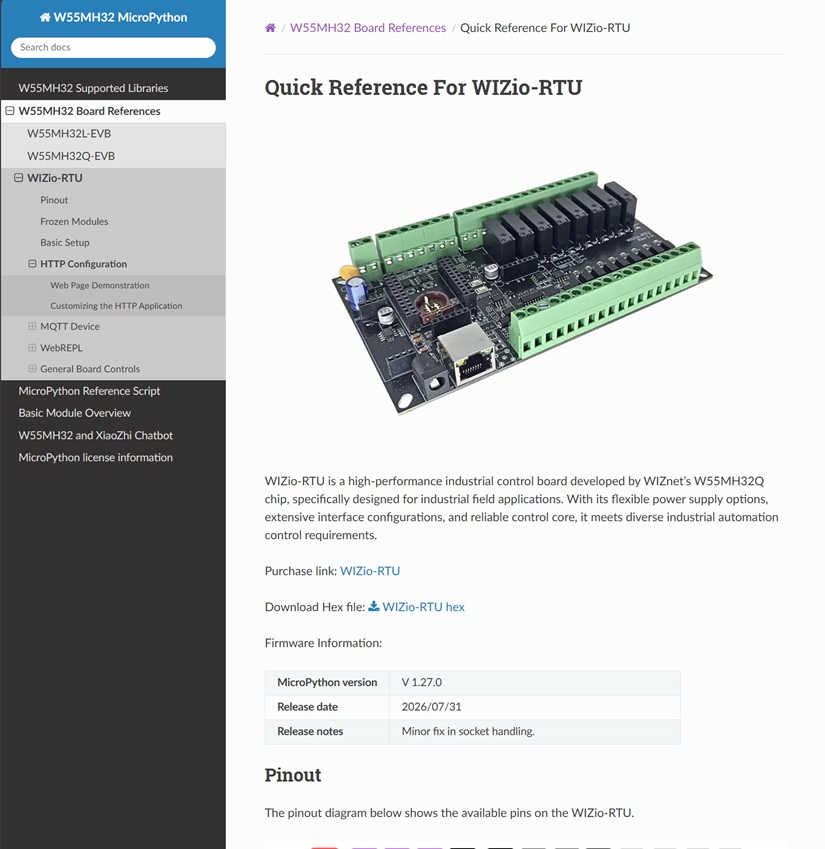The image size is (825, 849).
Task: Open Web Page Demonstration subsection
Action: point(100,285)
